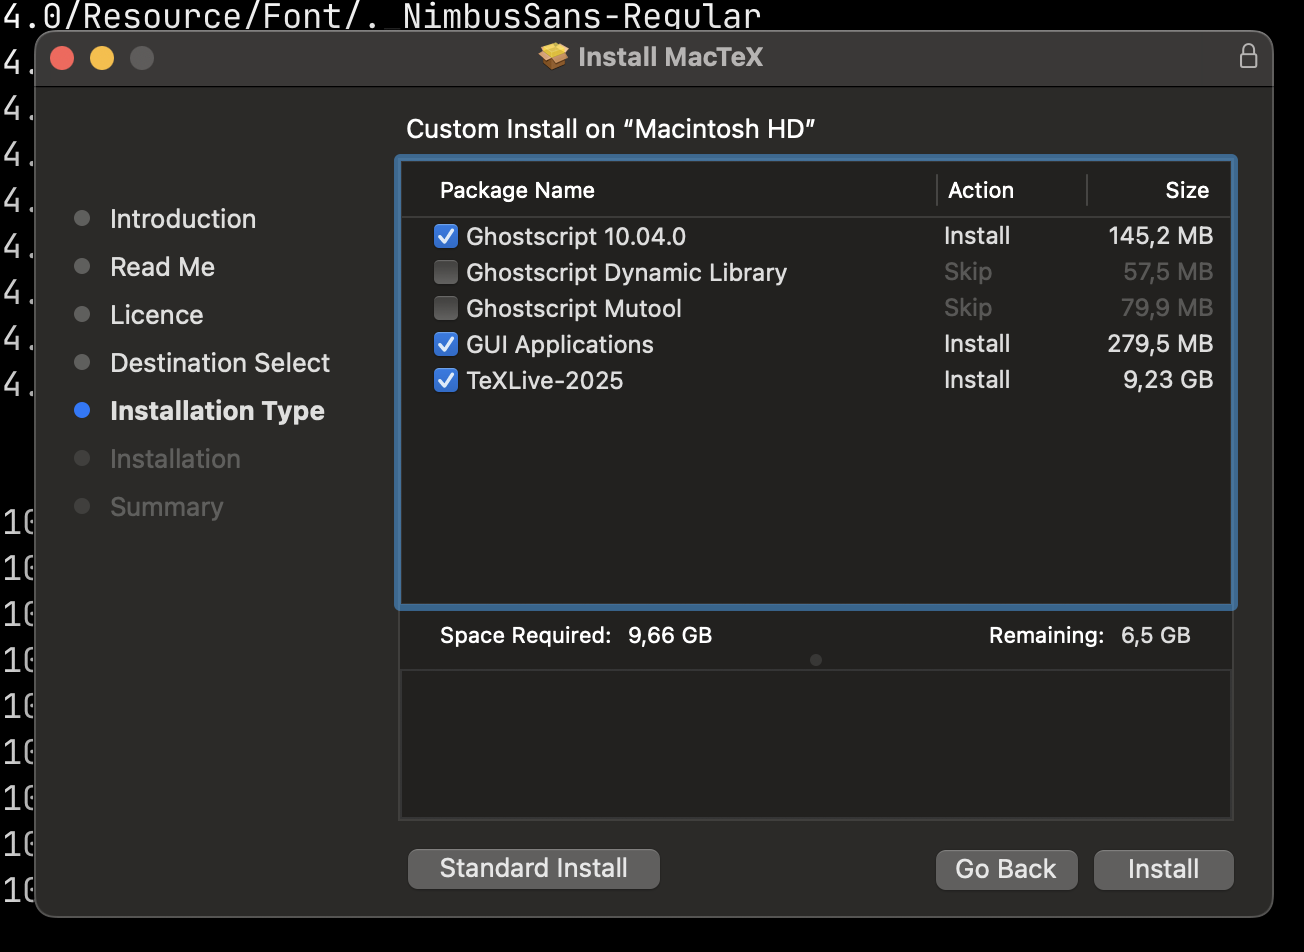Click the Summary step bullet
The image size is (1304, 952).
click(x=82, y=506)
